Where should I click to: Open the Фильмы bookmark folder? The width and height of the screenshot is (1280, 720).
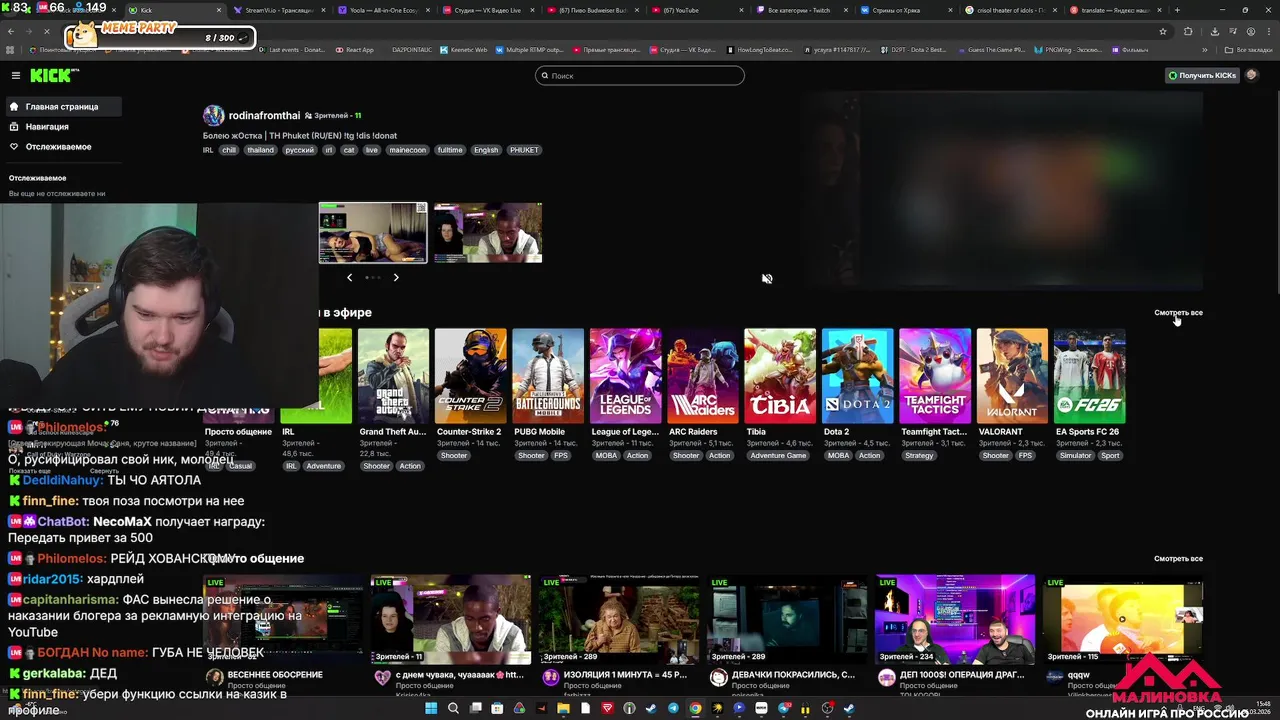(x=1130, y=49)
